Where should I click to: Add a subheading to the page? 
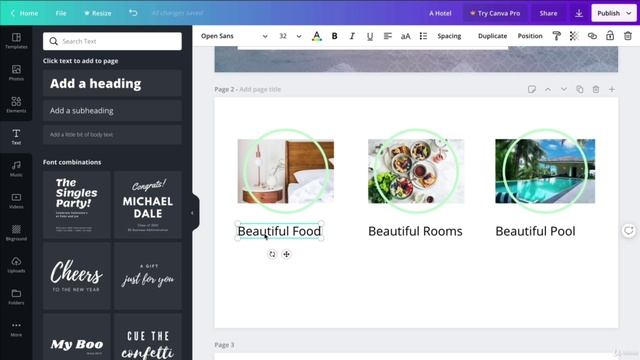coord(112,111)
